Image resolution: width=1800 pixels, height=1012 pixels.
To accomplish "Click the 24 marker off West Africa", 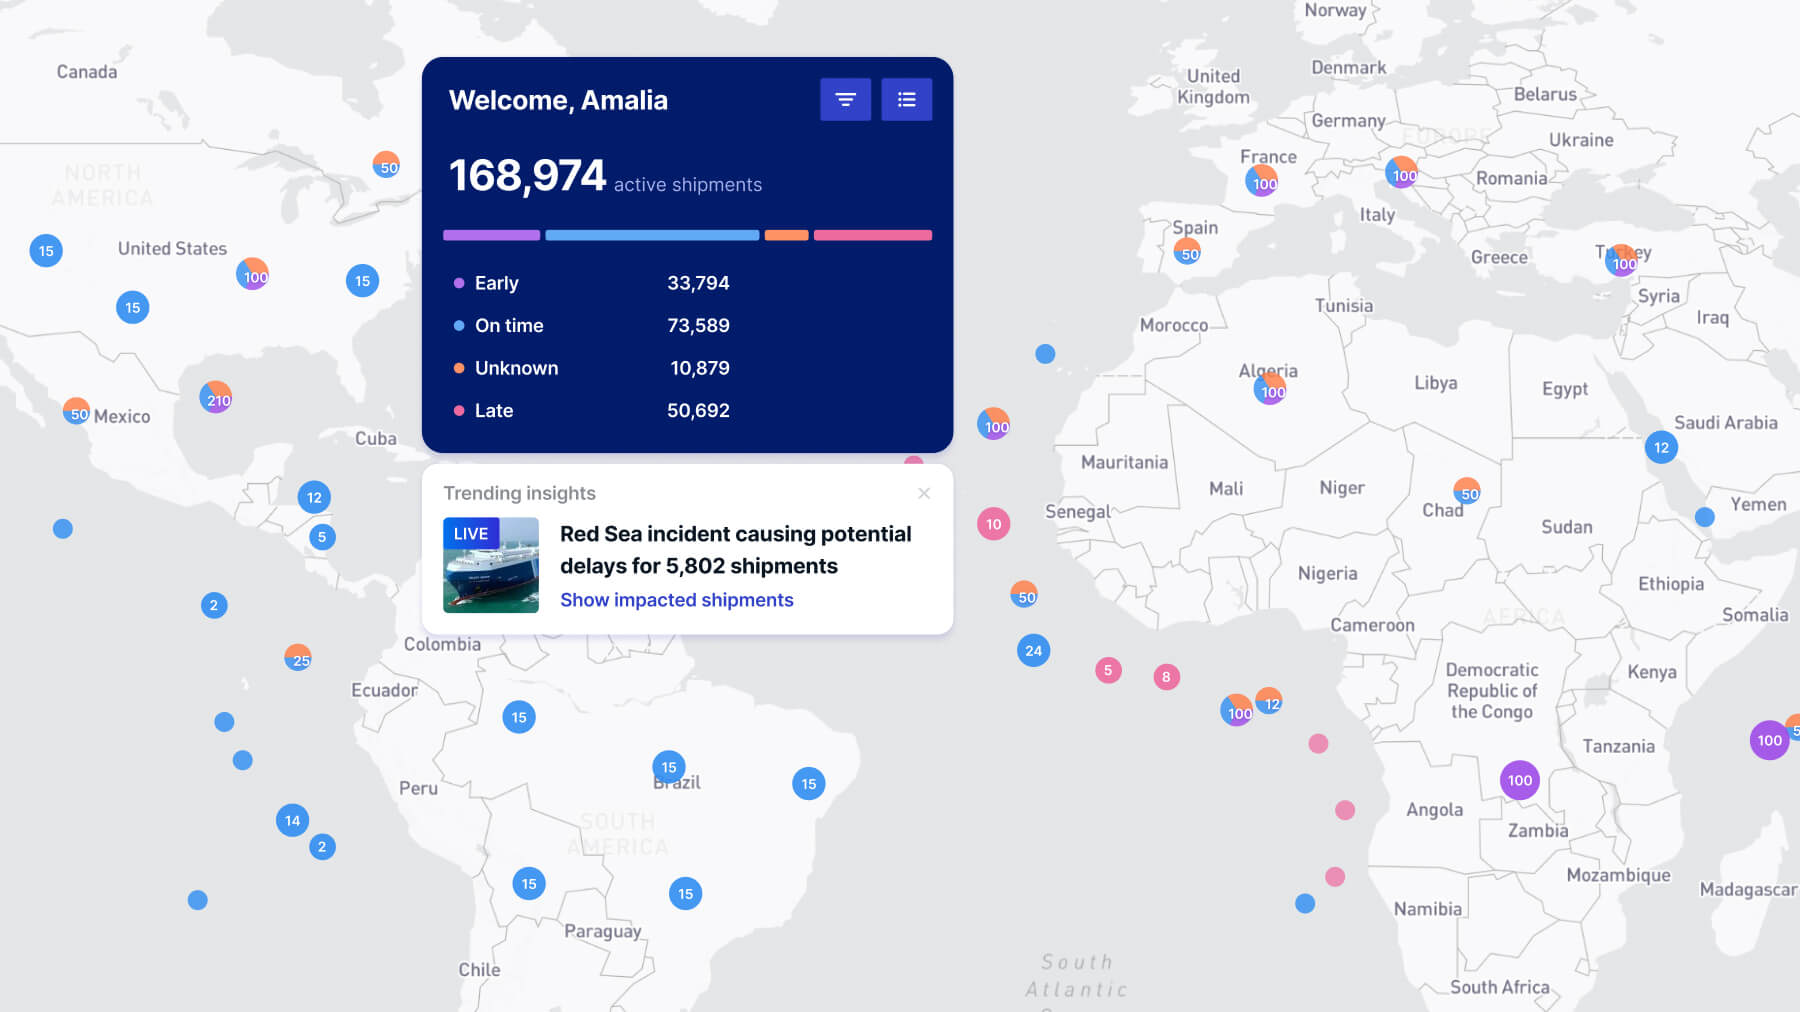I will click(x=1033, y=651).
